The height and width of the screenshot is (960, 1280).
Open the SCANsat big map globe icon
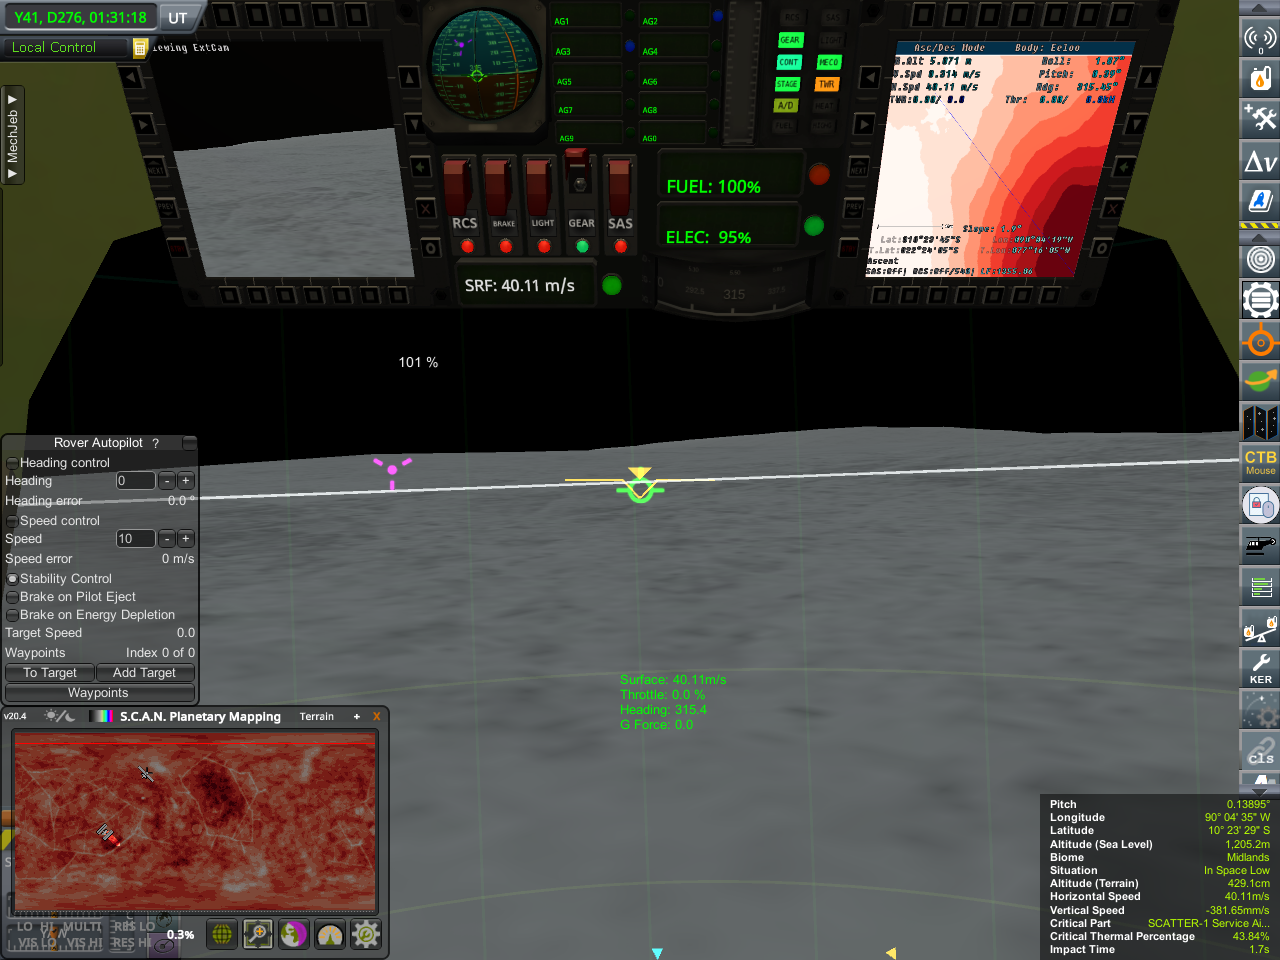222,934
